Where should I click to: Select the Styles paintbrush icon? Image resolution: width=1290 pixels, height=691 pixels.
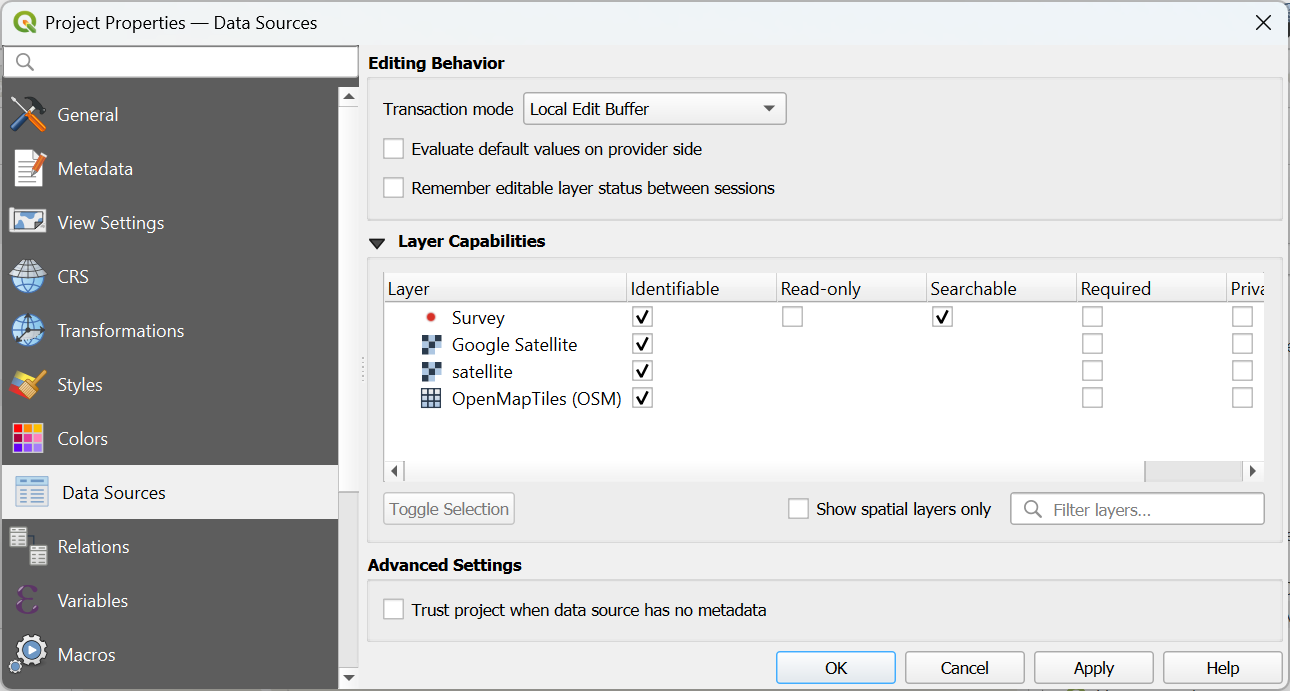coord(28,385)
